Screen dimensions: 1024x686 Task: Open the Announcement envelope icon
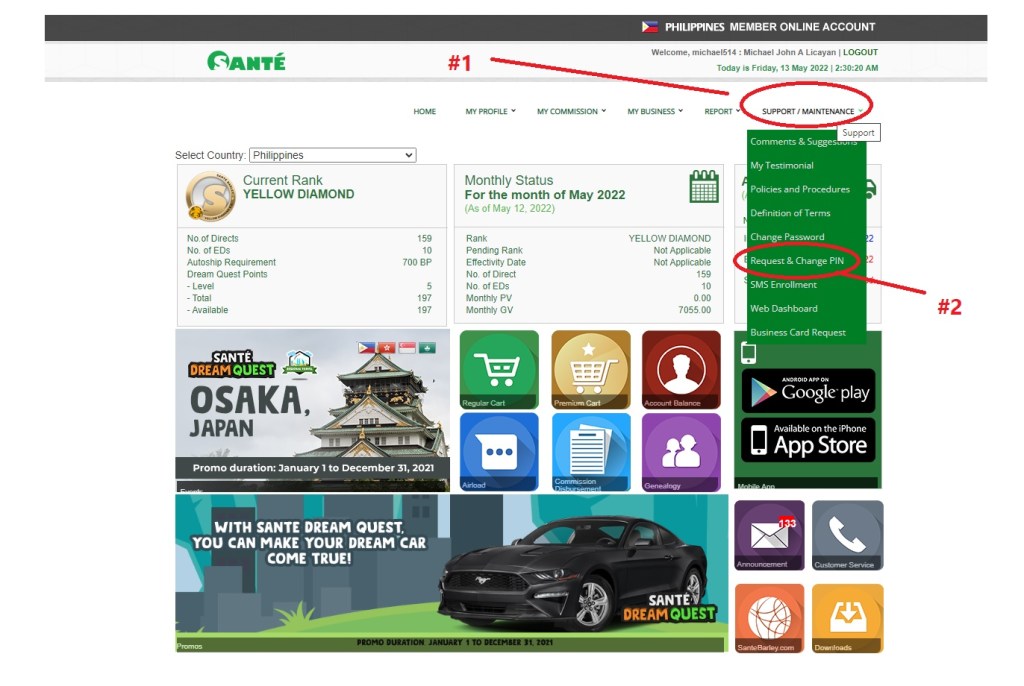[769, 535]
